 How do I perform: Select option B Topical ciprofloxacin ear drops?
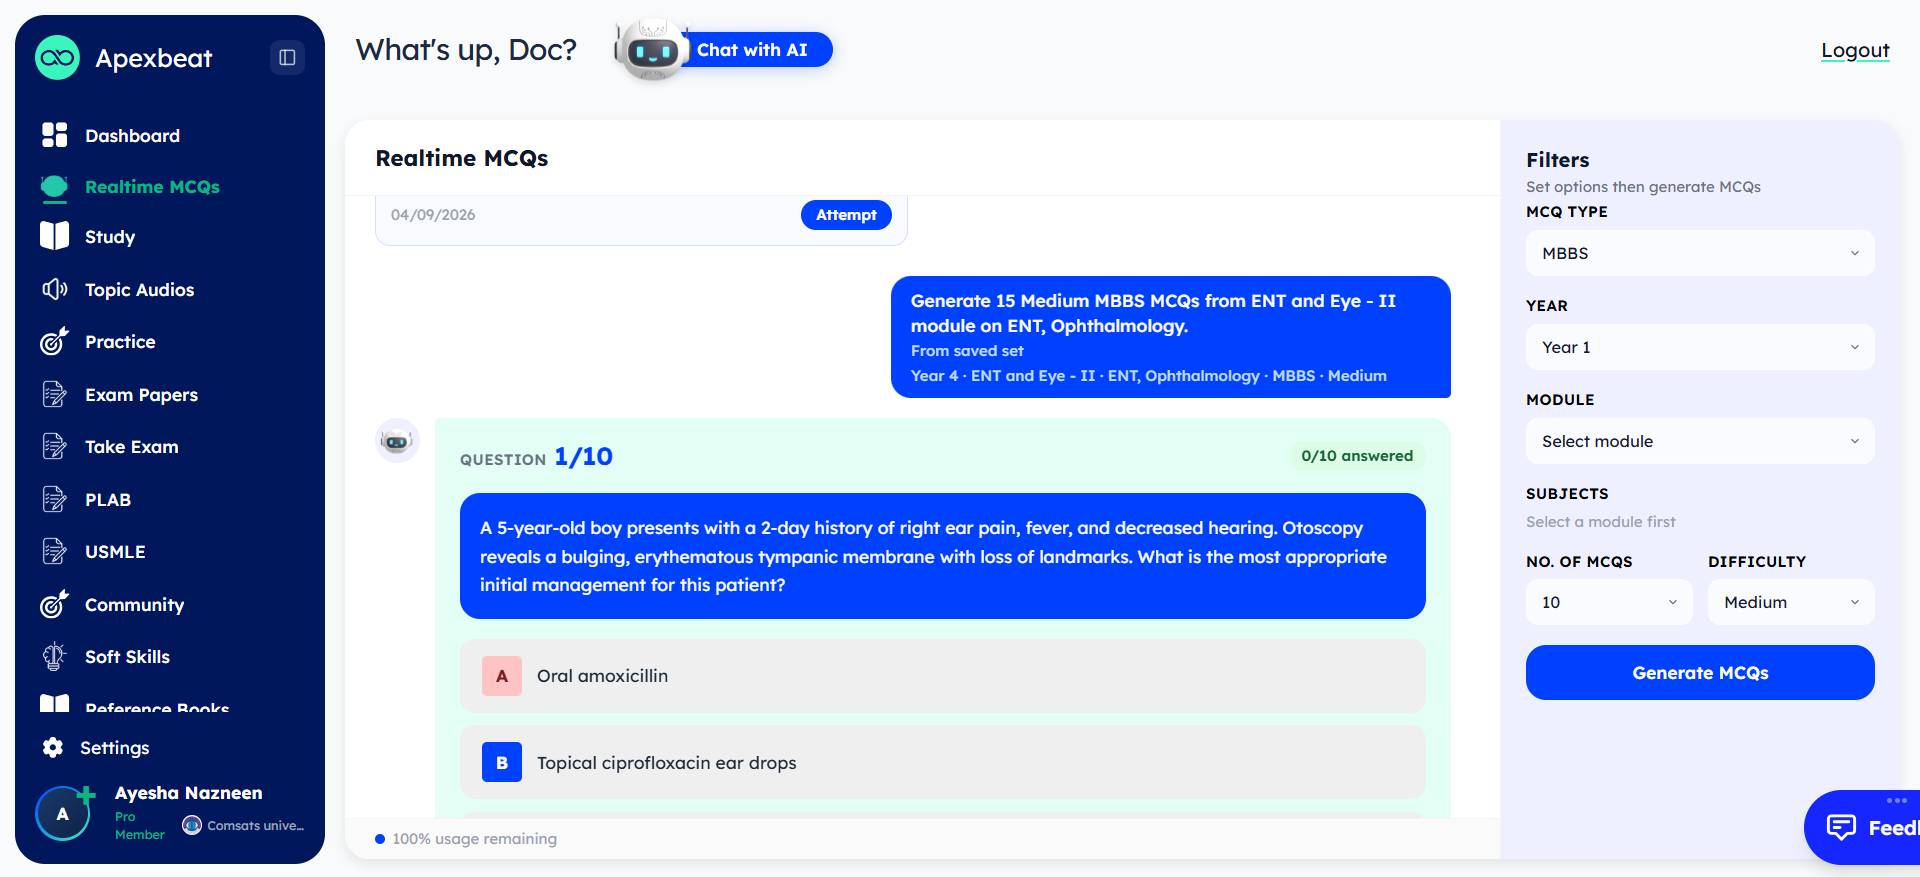click(942, 762)
